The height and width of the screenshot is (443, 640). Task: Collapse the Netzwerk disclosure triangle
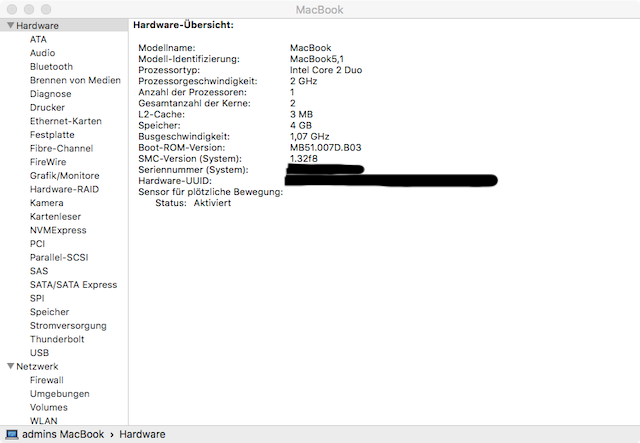pos(10,367)
